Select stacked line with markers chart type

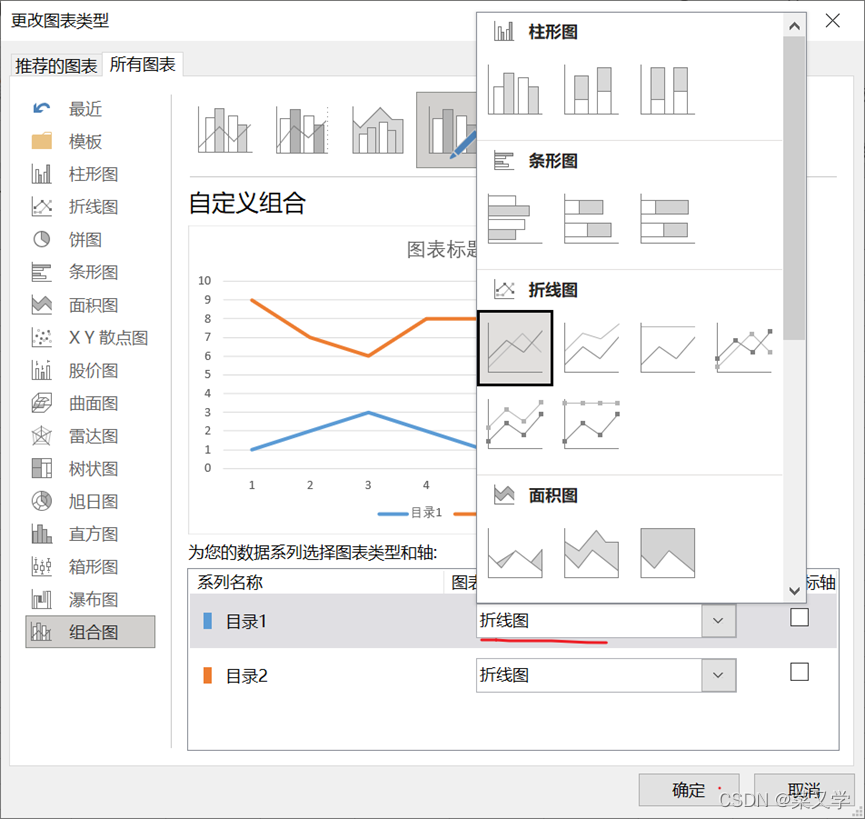pyautogui.click(x=515, y=424)
